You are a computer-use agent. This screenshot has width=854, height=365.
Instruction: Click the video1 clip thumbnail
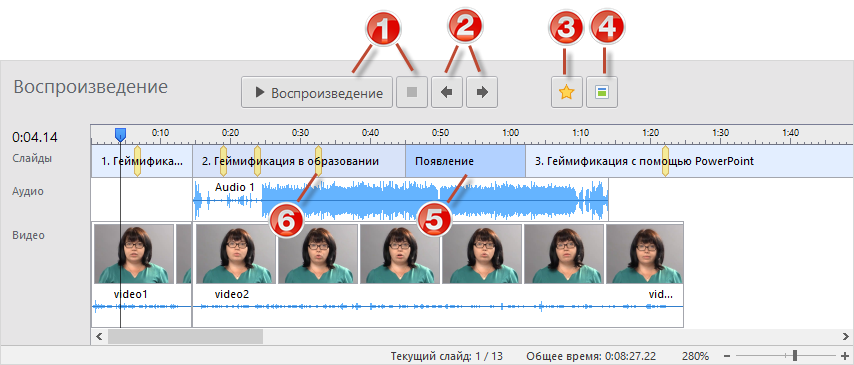134,254
